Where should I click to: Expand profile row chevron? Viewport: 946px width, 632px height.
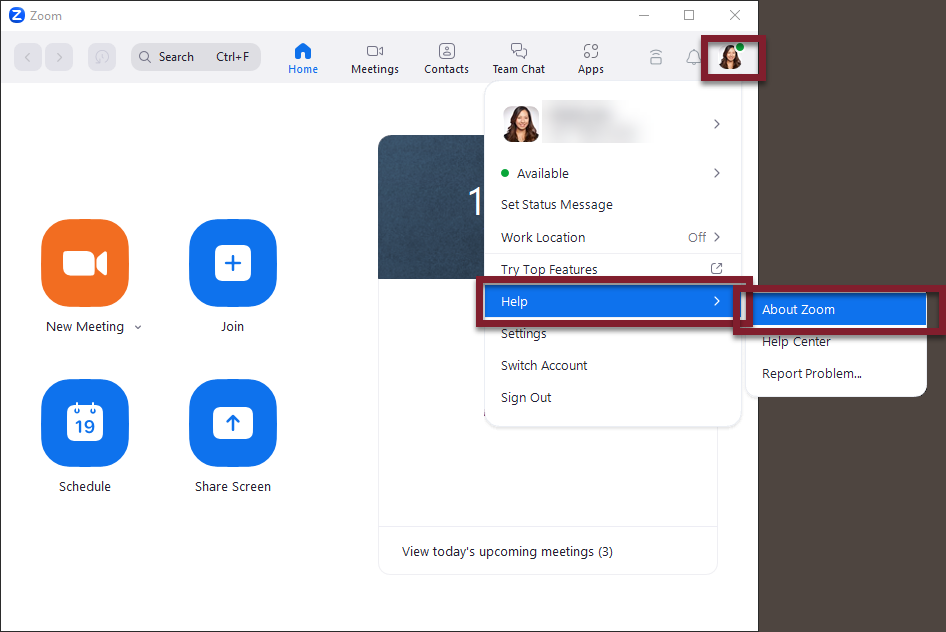coord(717,124)
